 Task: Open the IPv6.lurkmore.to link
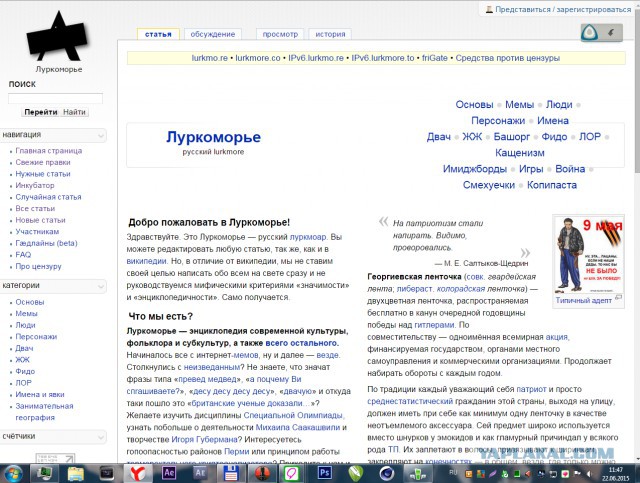tap(383, 58)
